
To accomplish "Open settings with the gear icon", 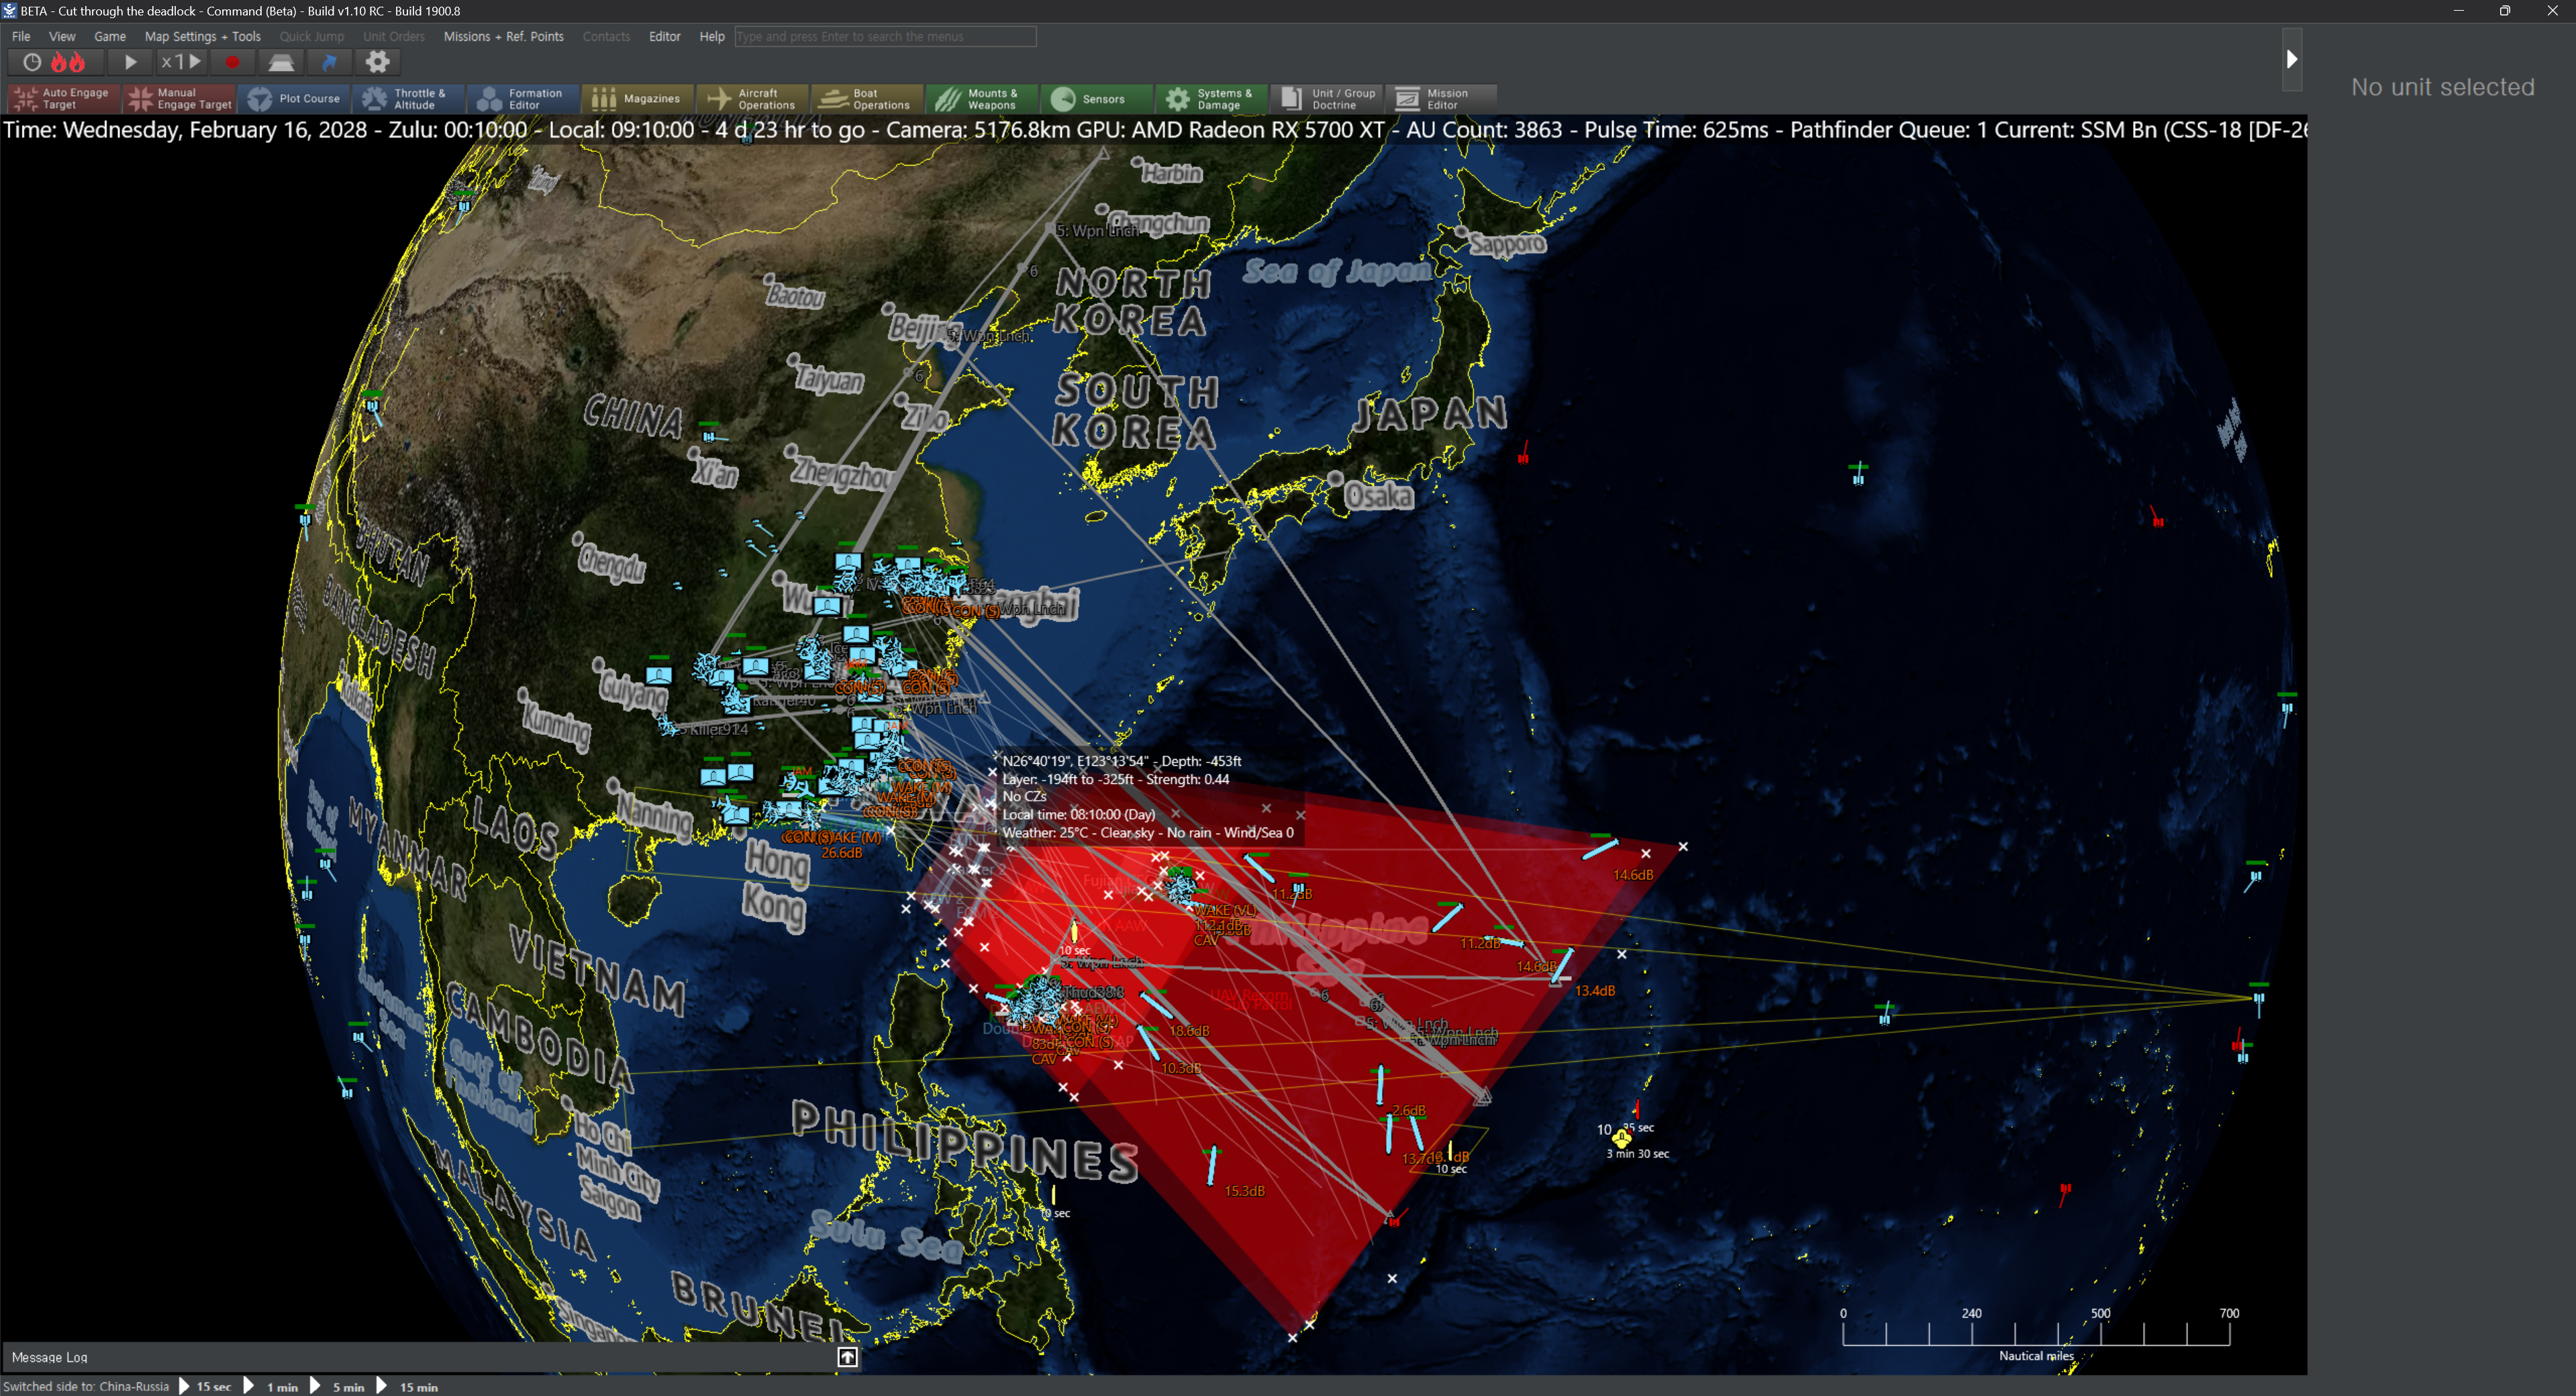I will click(377, 62).
